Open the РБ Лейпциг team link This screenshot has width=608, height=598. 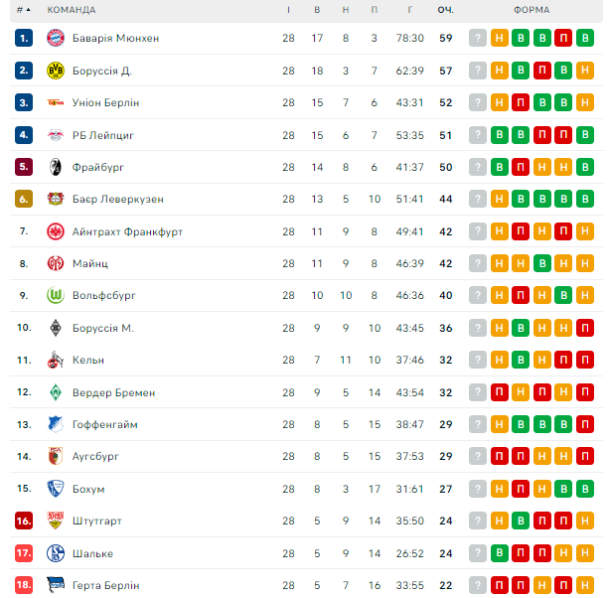pos(103,135)
